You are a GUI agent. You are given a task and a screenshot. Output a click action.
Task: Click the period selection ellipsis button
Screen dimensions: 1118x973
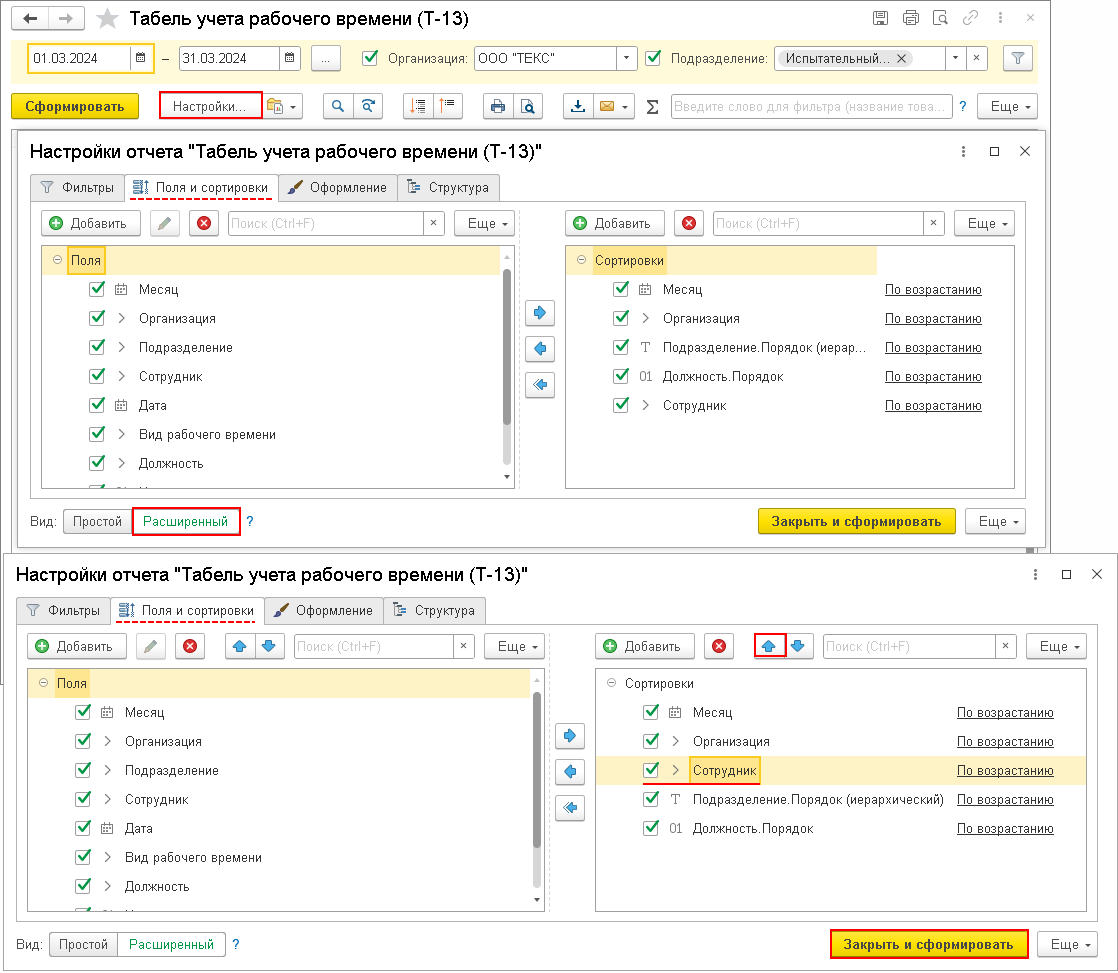coord(326,58)
